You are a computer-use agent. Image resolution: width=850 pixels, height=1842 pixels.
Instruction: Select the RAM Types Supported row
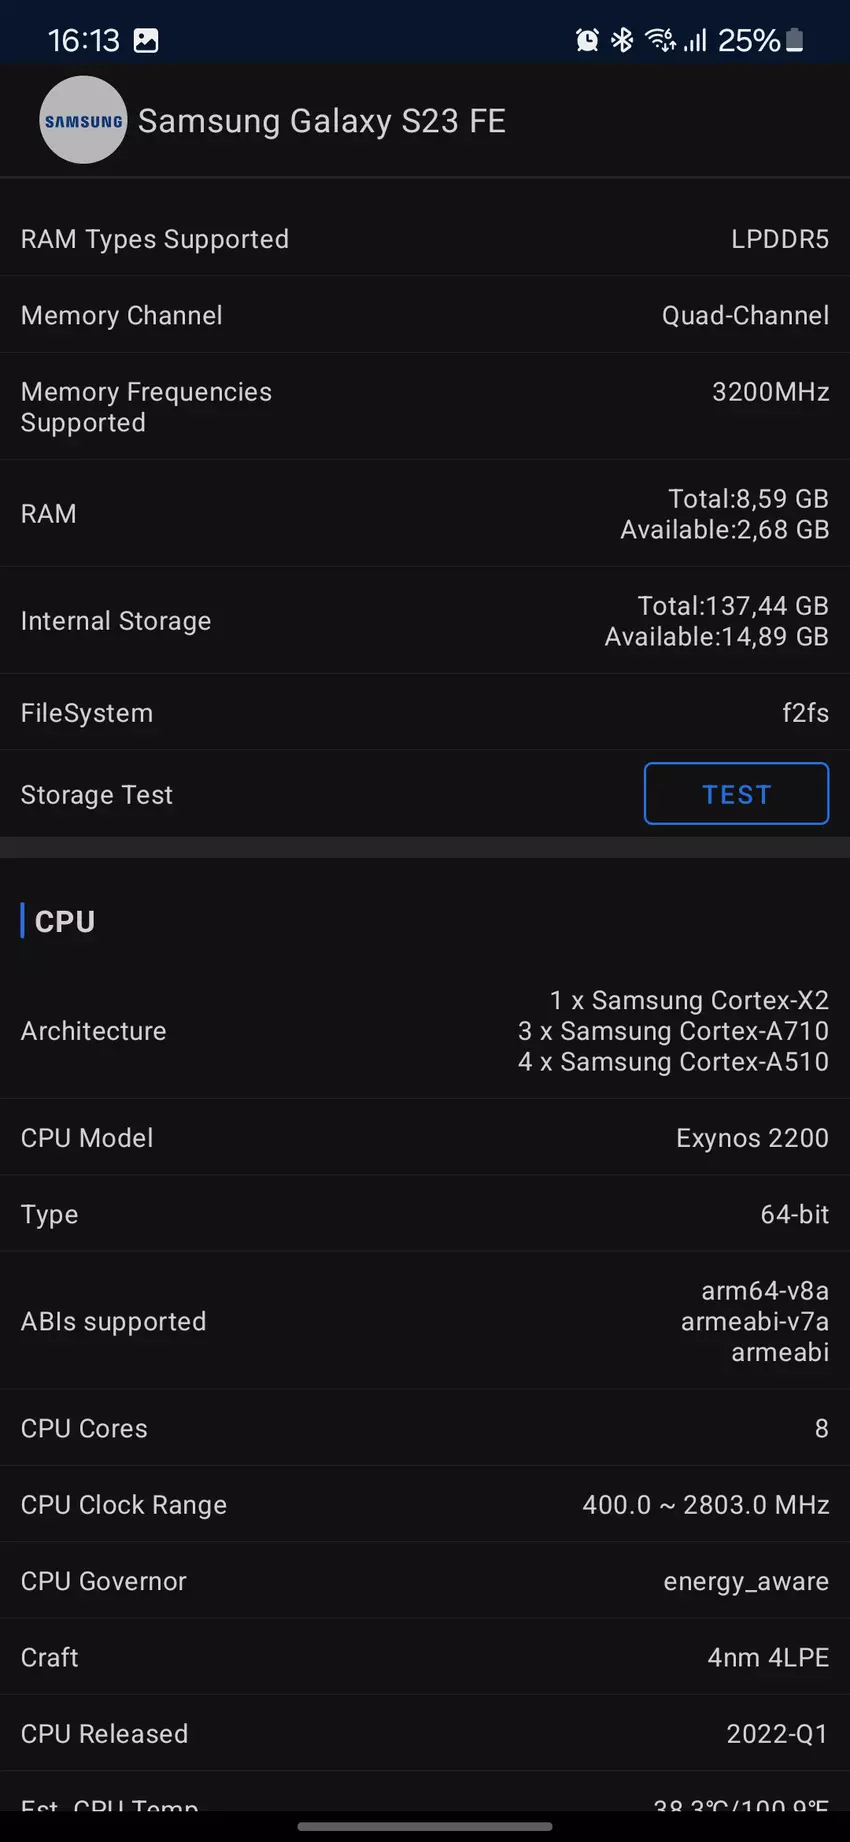(425, 239)
